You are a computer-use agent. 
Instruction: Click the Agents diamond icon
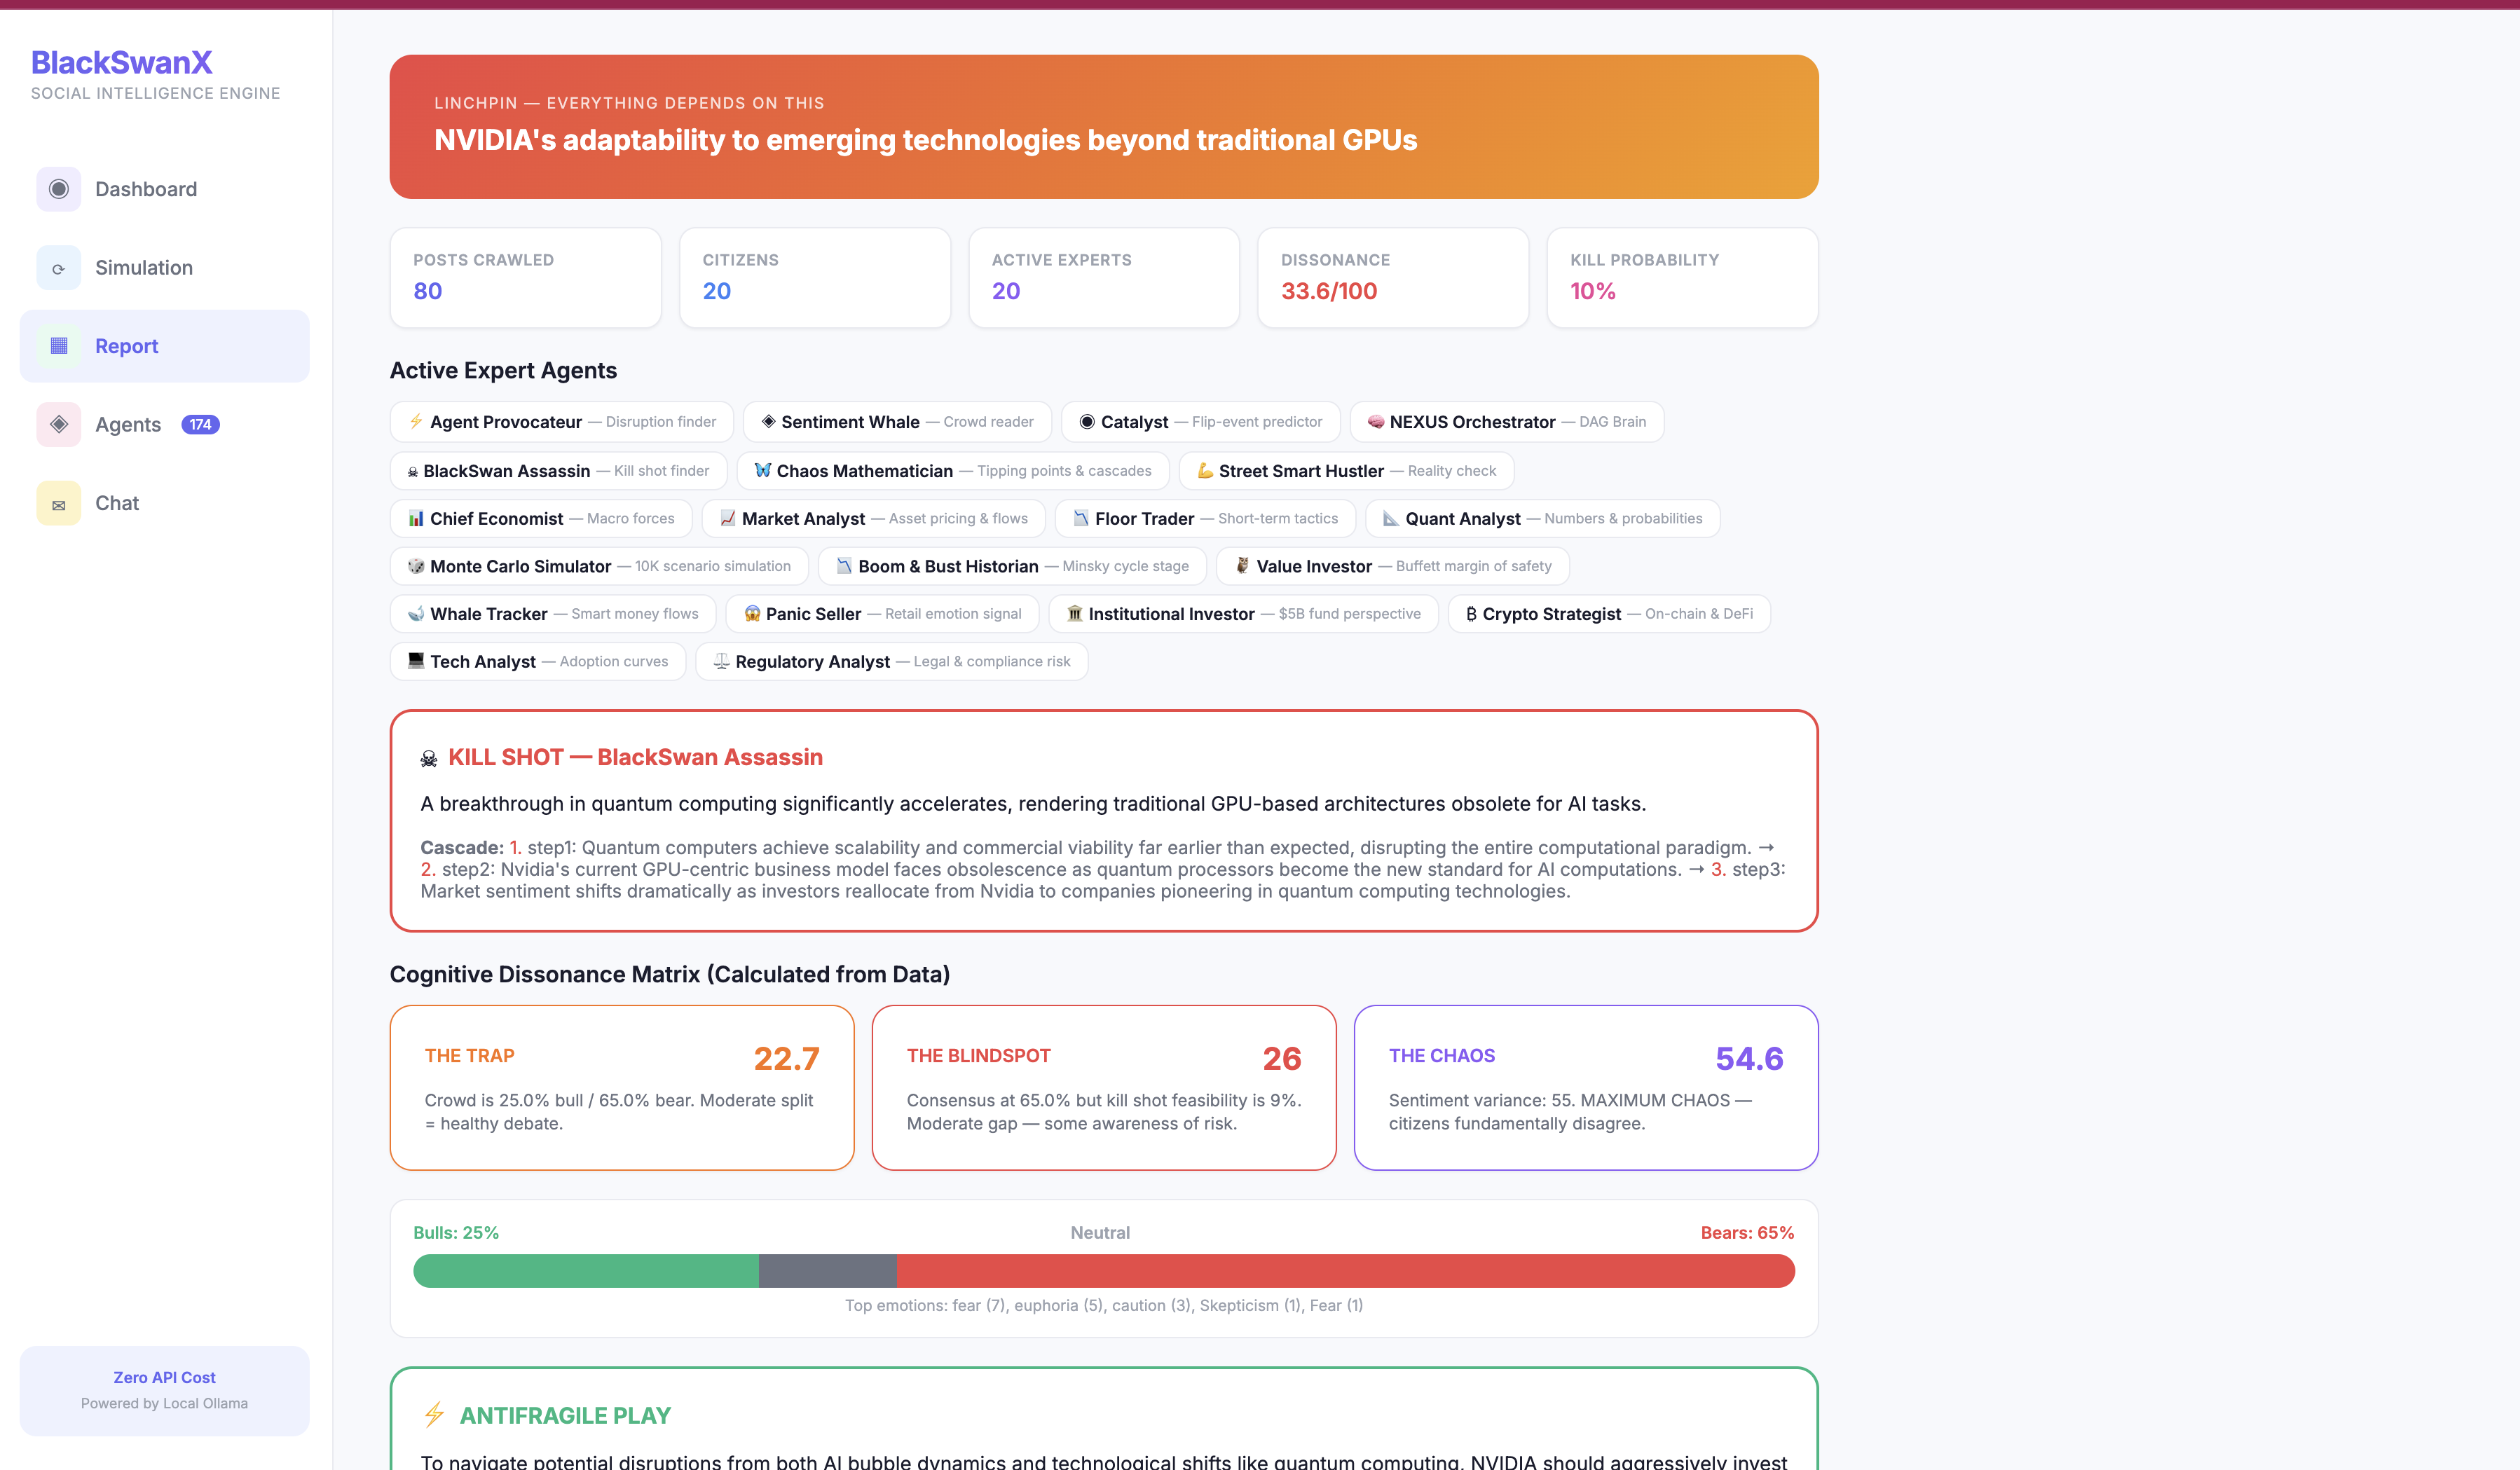coord(59,424)
